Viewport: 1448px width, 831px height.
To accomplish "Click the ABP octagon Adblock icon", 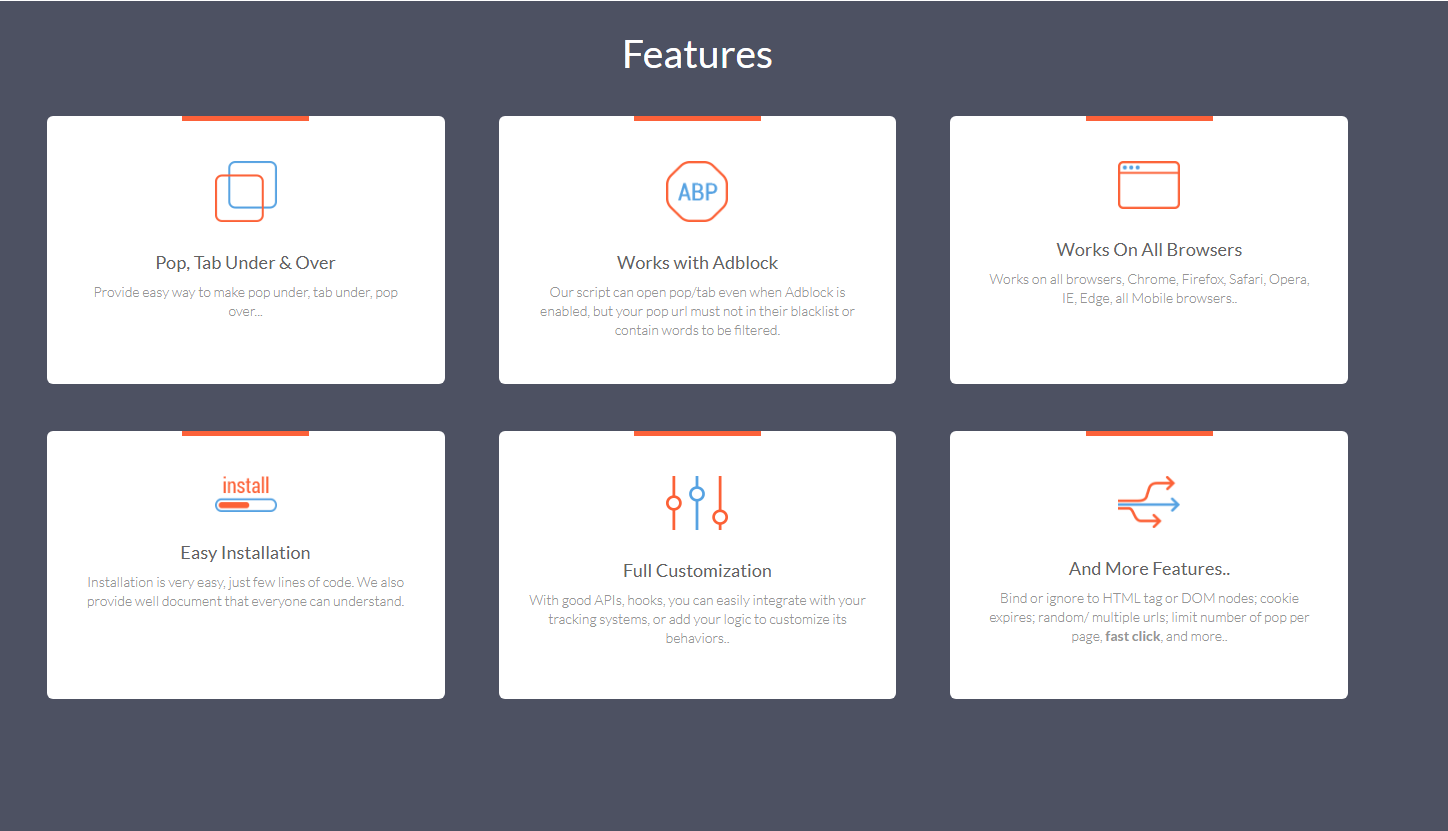I will [x=697, y=191].
